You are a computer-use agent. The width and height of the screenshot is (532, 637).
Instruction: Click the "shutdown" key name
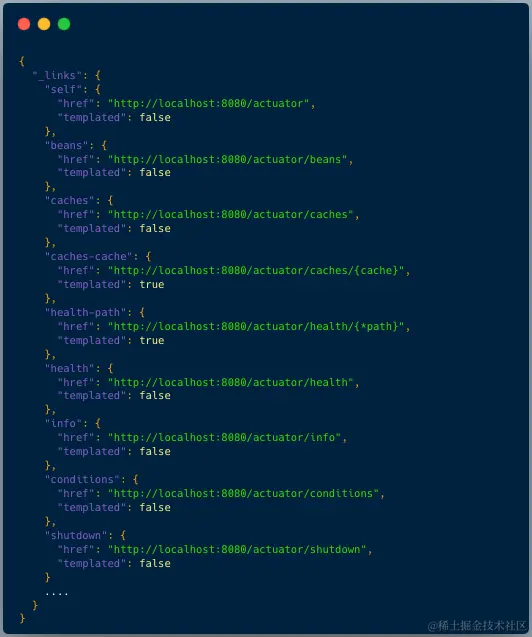pyautogui.click(x=76, y=535)
